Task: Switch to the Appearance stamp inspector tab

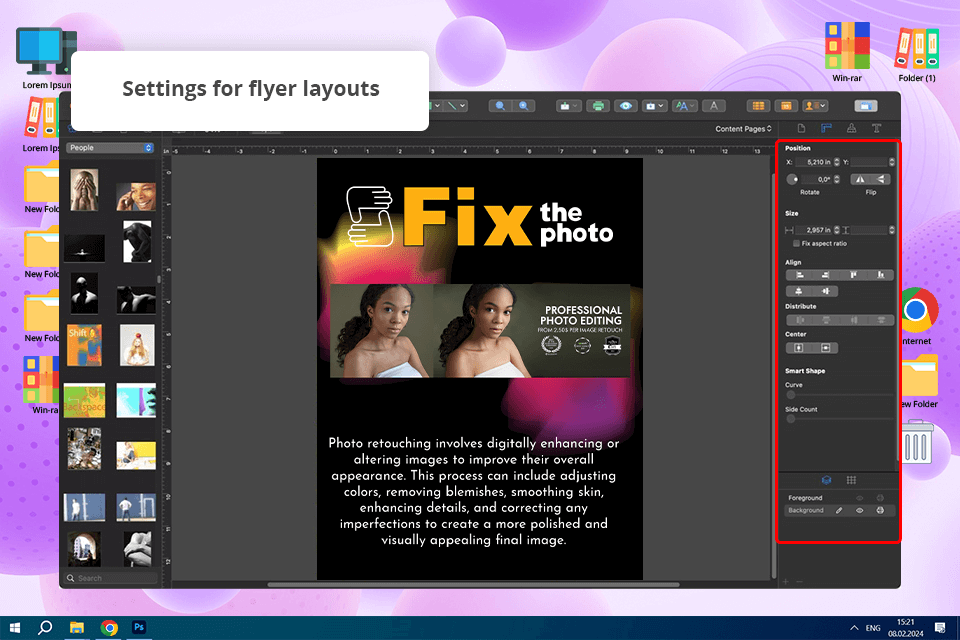Action: coord(852,129)
